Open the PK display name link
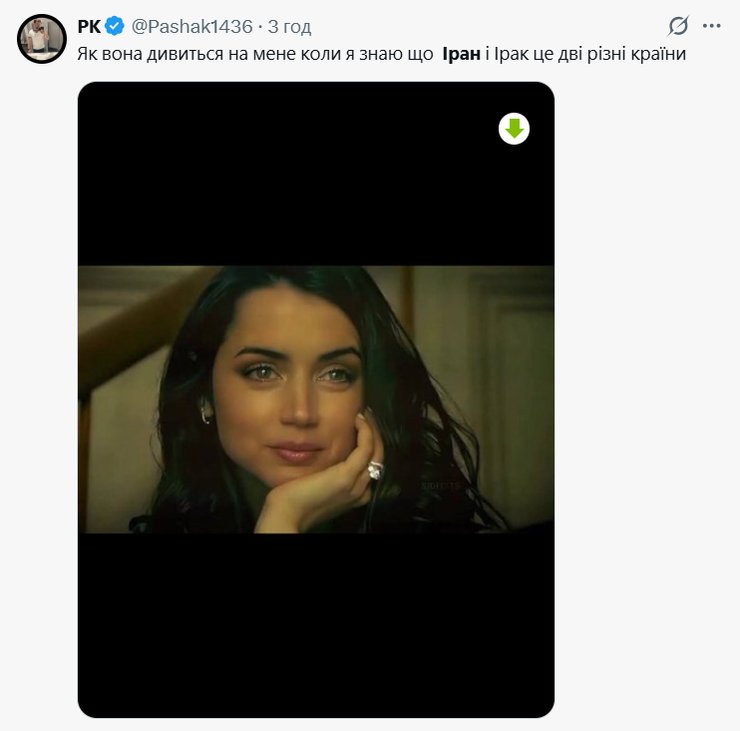Viewport: 740px width, 731px height. [89, 26]
